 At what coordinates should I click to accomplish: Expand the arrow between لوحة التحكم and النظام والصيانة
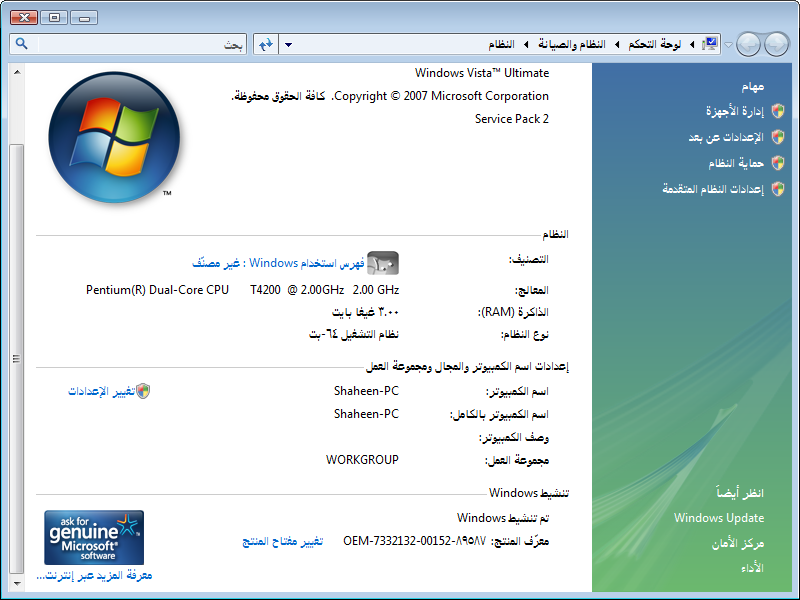click(617, 44)
